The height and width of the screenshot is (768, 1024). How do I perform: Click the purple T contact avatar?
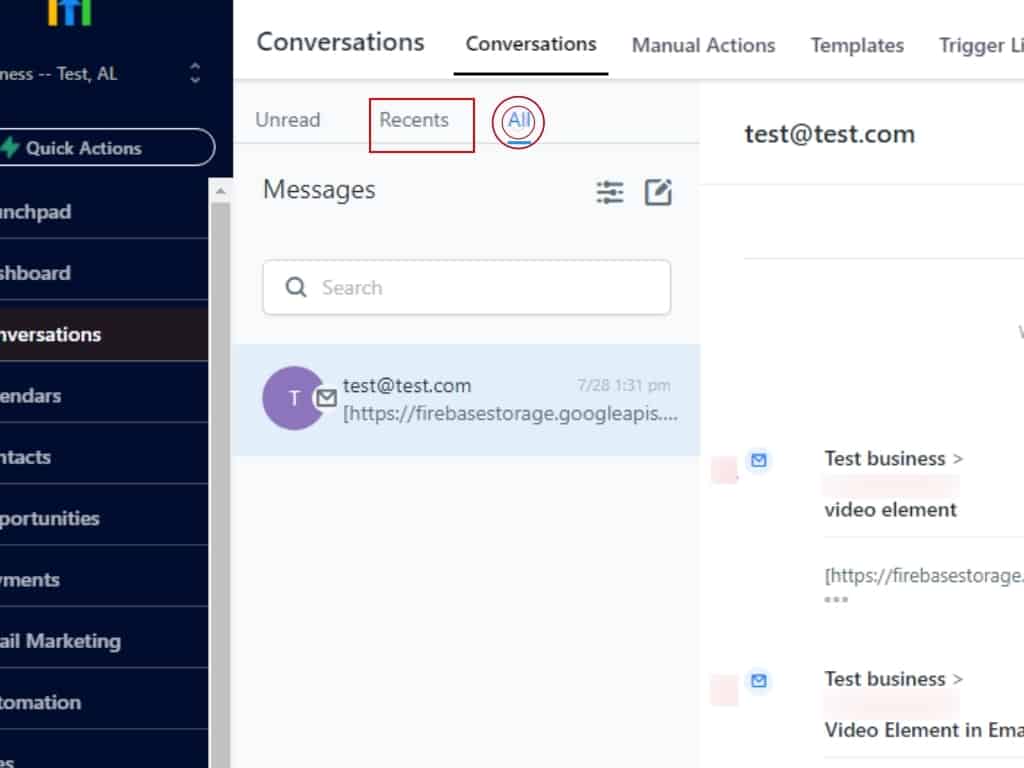[x=292, y=398]
